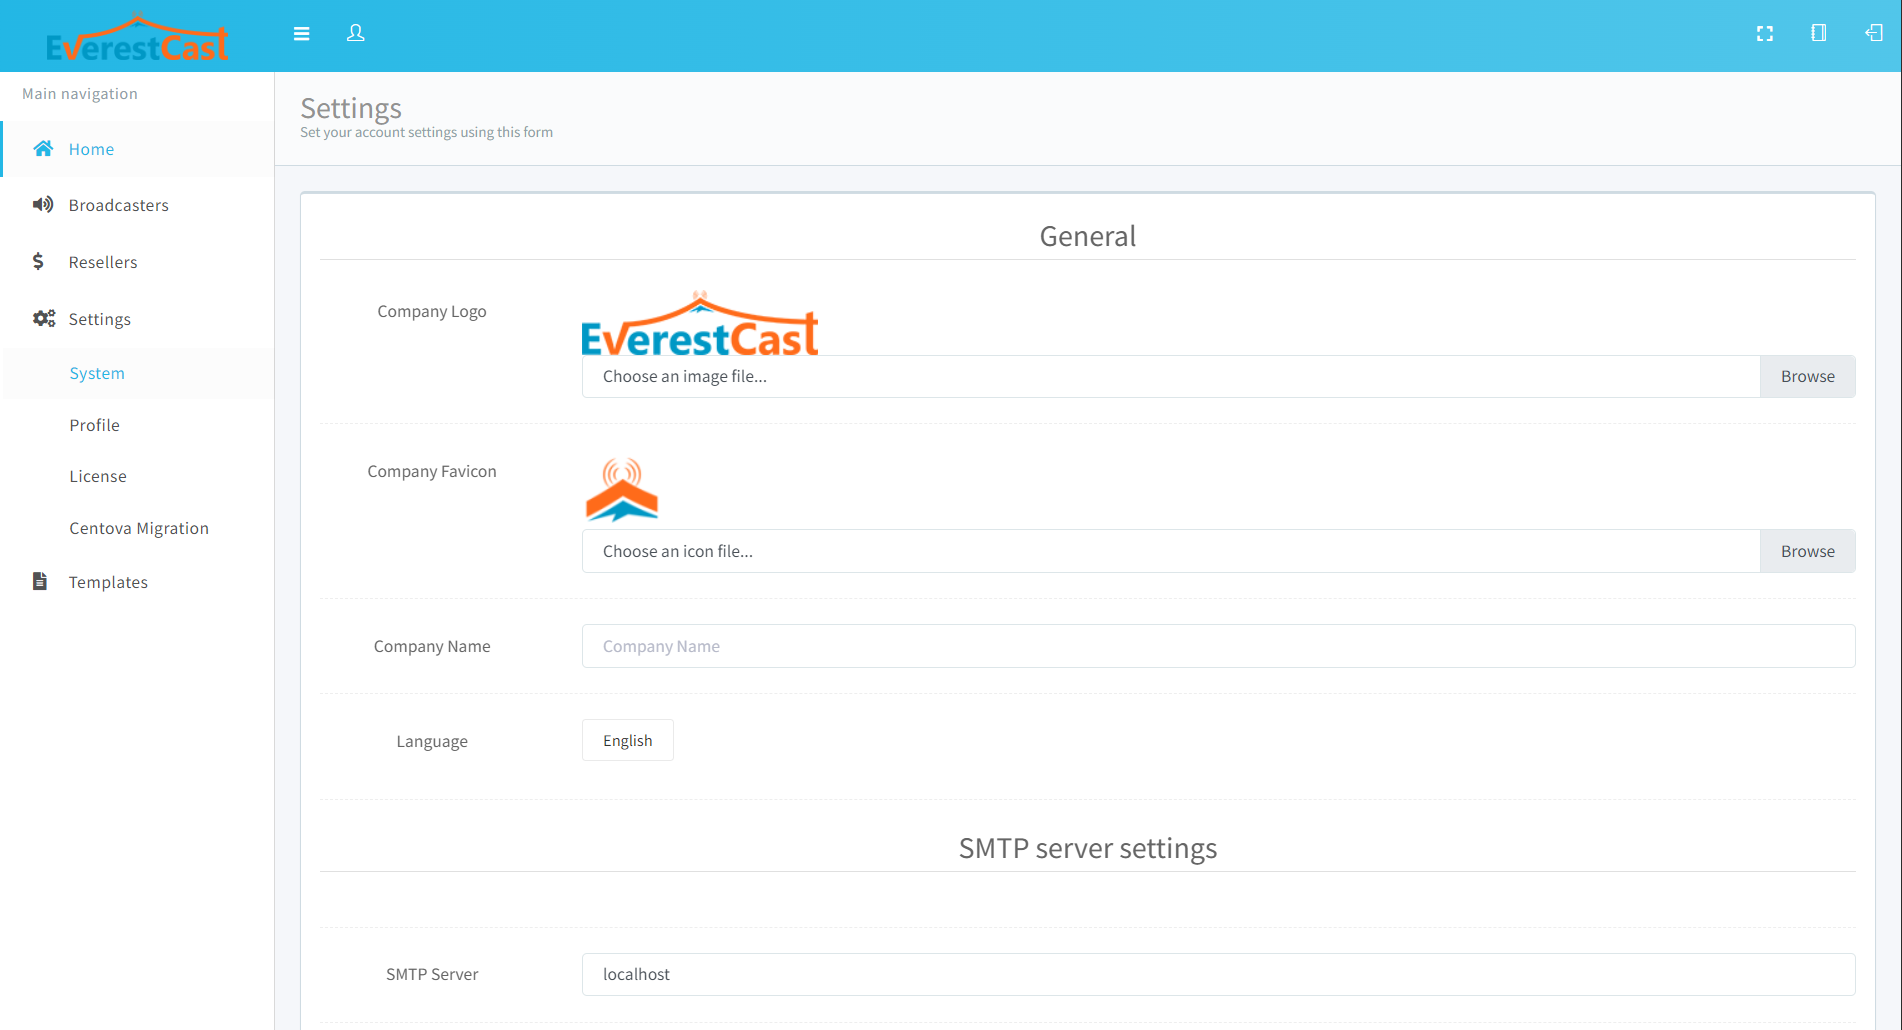Click the logout icon at top right

pyautogui.click(x=1874, y=33)
